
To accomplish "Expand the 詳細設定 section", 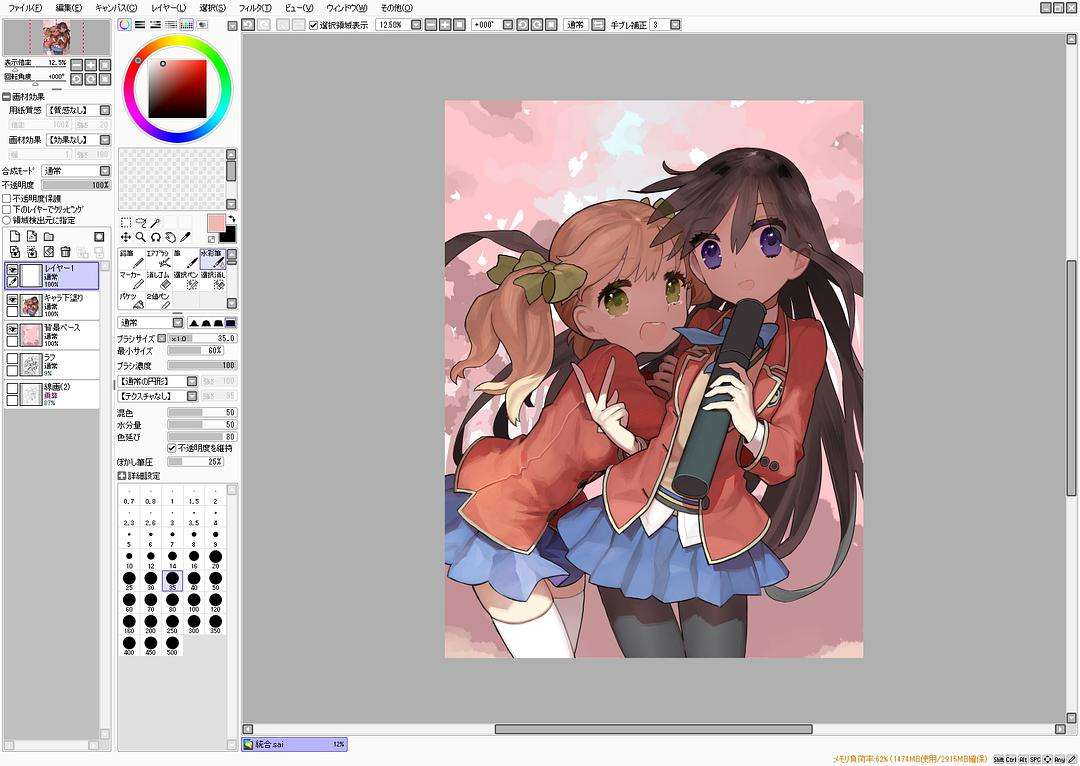I will pyautogui.click(x=122, y=475).
